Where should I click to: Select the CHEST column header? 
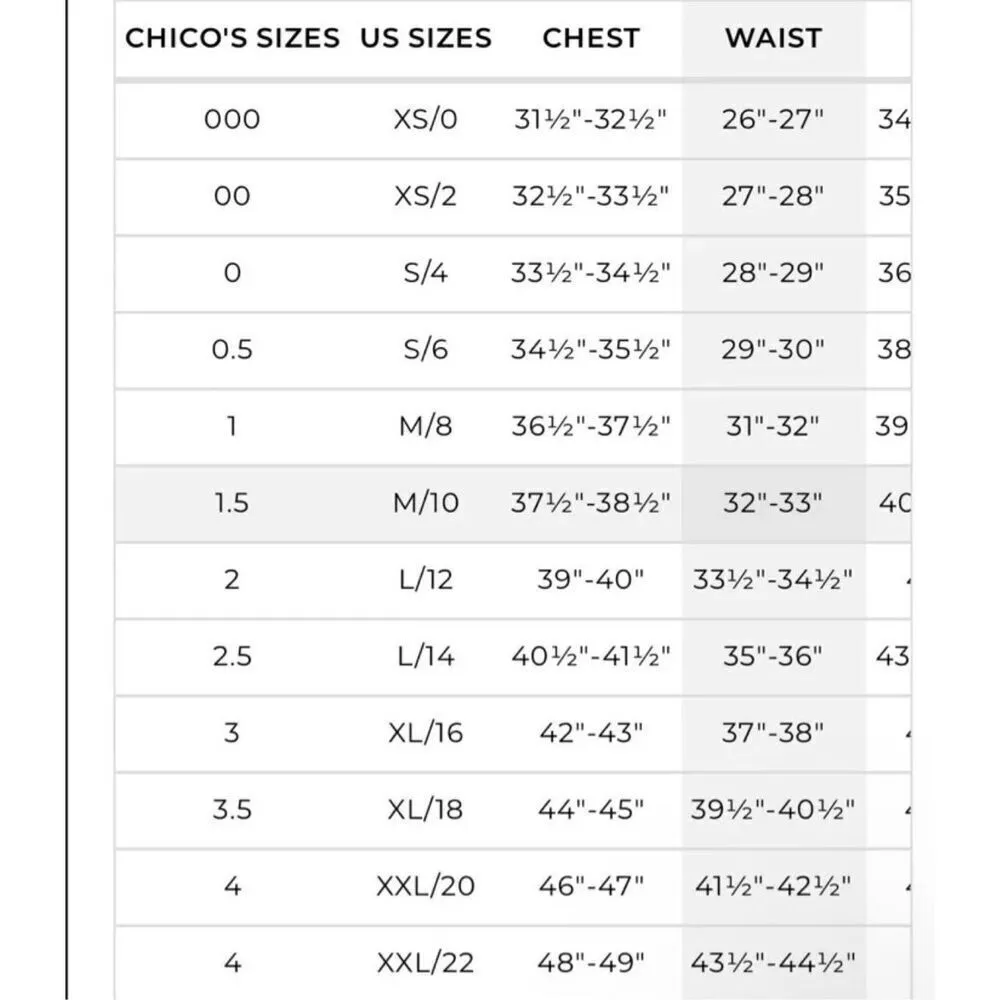point(590,39)
